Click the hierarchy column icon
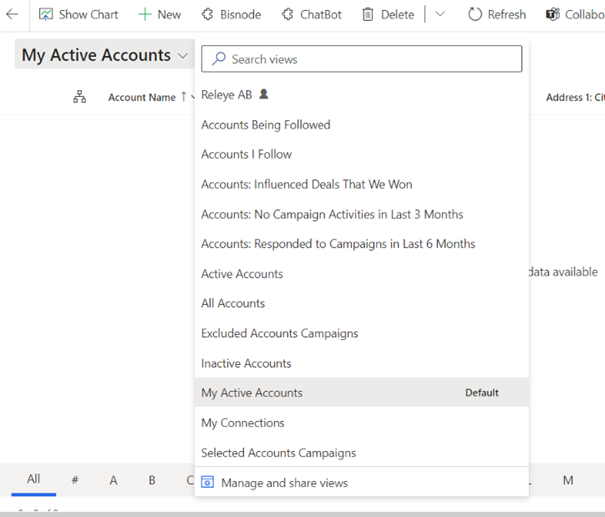This screenshot has height=517, width=605. pyautogui.click(x=80, y=97)
